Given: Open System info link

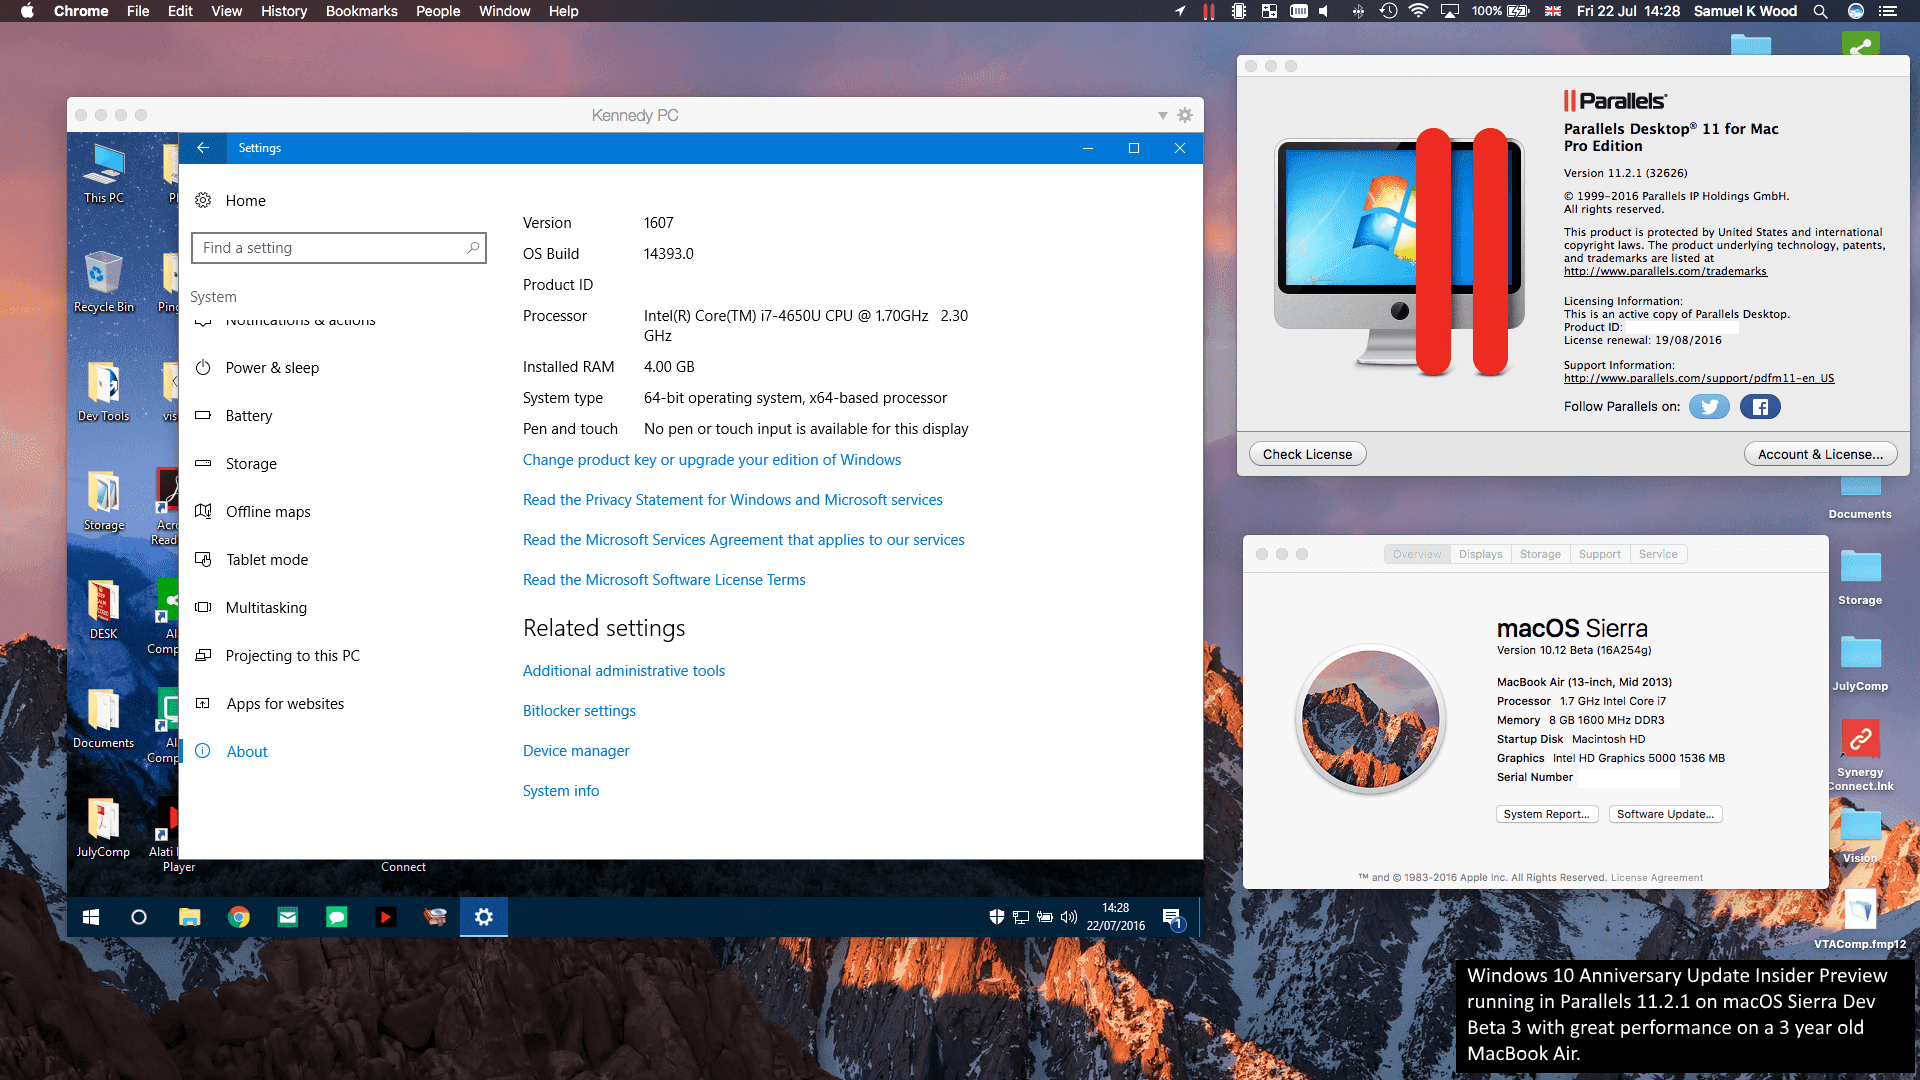Looking at the screenshot, I should 561,791.
